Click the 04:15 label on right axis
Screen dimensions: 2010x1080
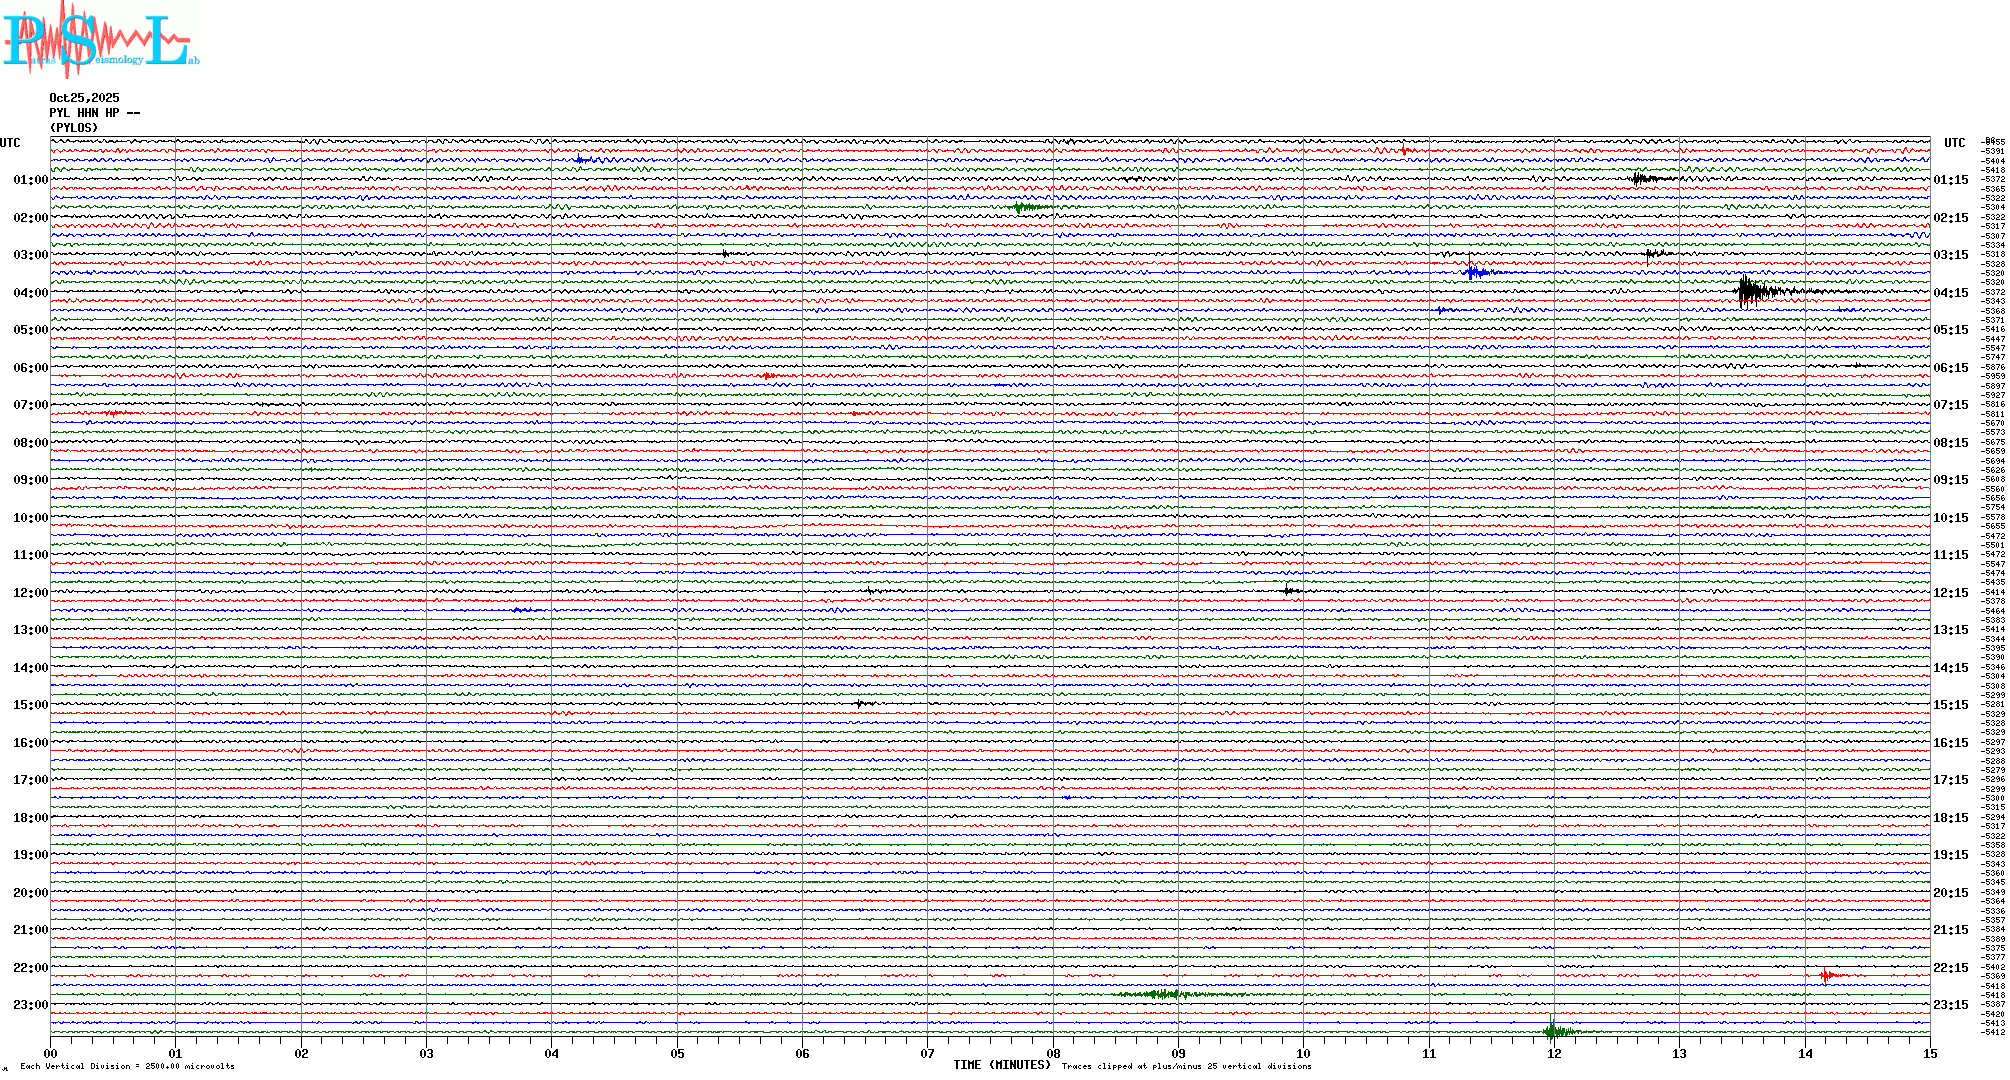tap(1950, 293)
